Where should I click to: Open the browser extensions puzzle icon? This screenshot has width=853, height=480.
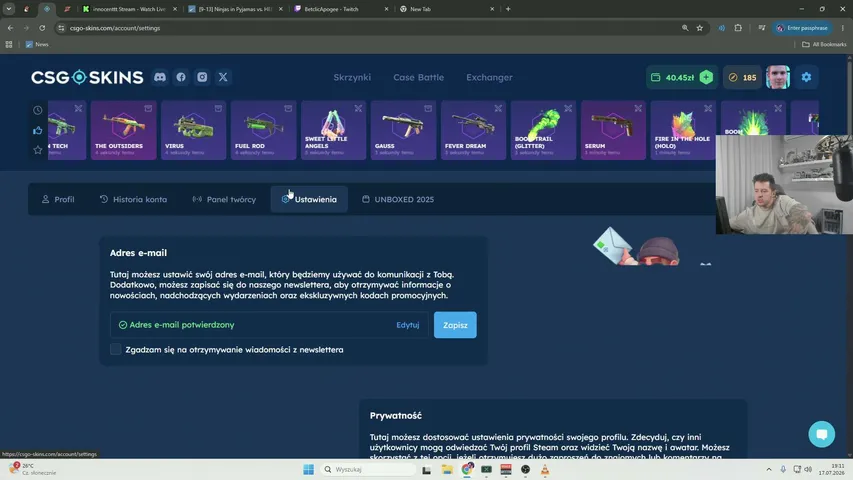738,28
